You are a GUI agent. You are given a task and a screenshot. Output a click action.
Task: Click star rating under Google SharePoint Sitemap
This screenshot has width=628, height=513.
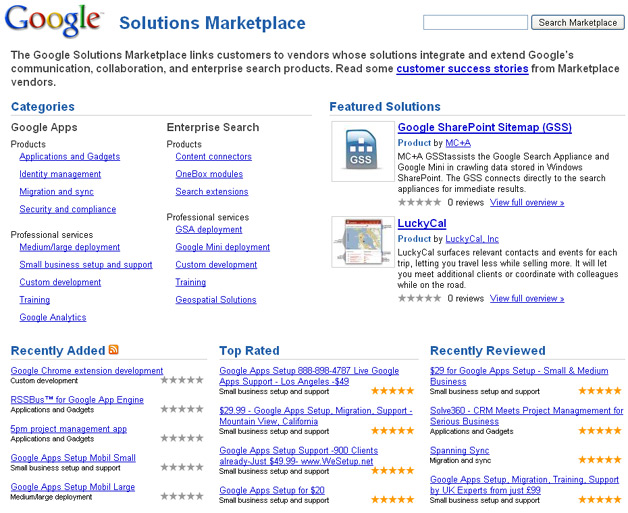pyautogui.click(x=419, y=202)
